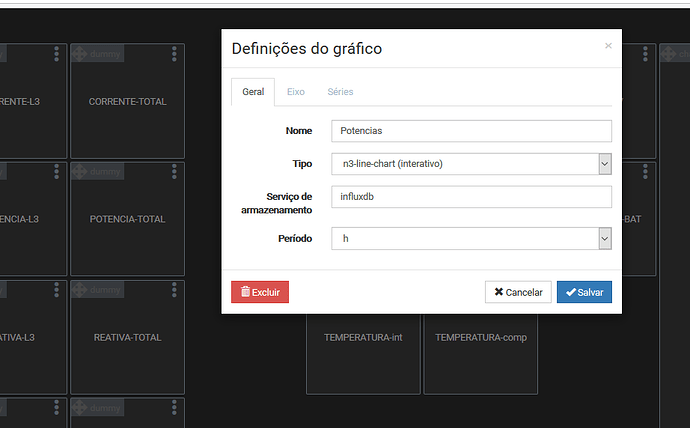Click the move handle icon on REATIVA-TOTAL
This screenshot has height=428, width=690.
[81, 291]
